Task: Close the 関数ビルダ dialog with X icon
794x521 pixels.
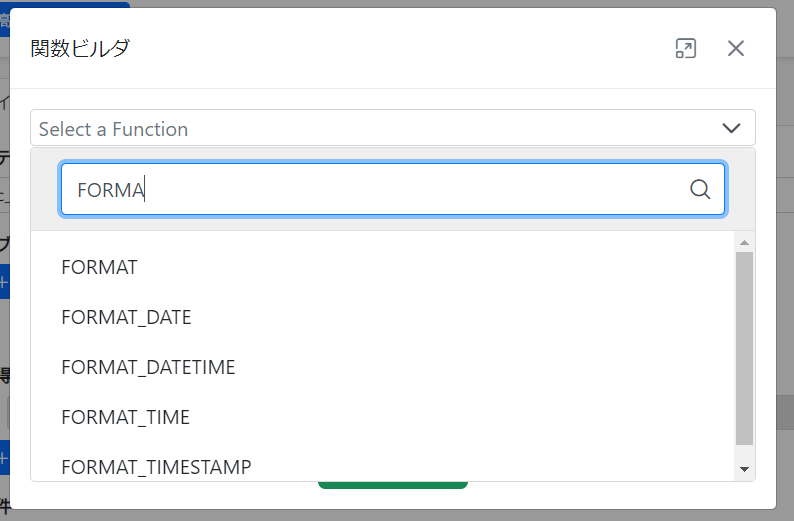Action: (736, 48)
